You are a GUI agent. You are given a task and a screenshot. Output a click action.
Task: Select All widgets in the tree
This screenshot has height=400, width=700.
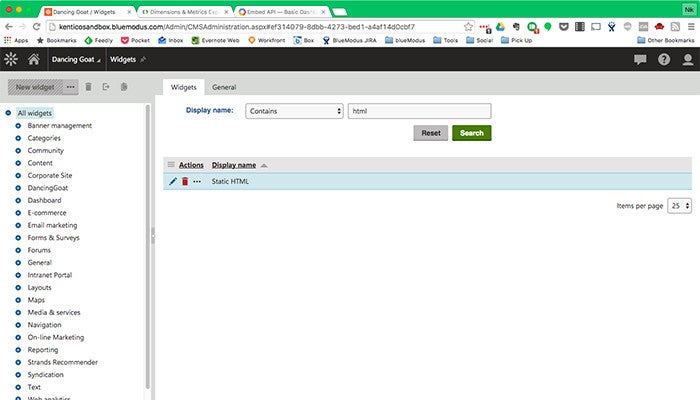[35, 113]
